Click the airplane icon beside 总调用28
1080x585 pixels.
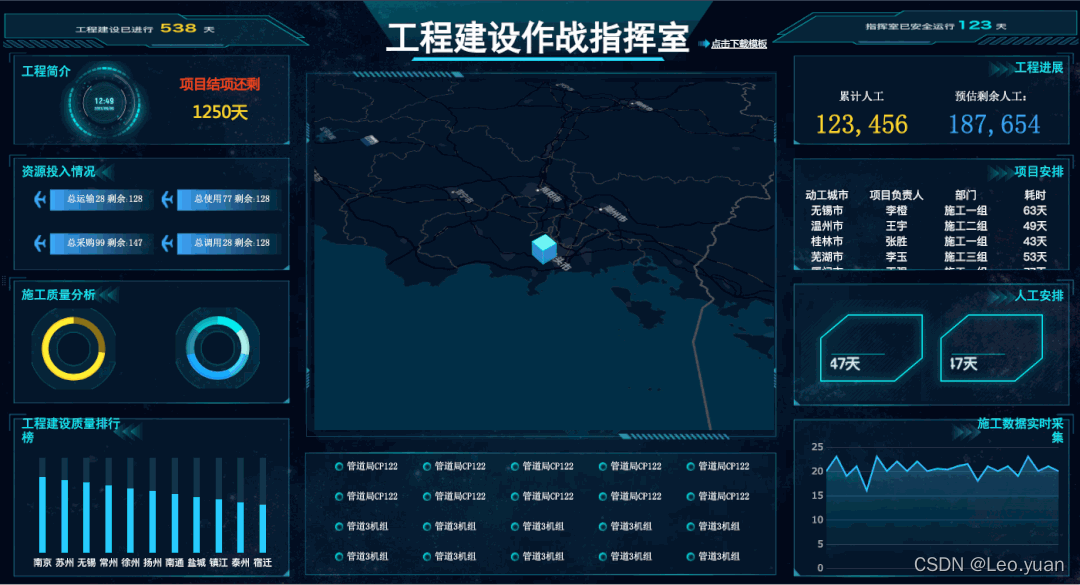167,243
